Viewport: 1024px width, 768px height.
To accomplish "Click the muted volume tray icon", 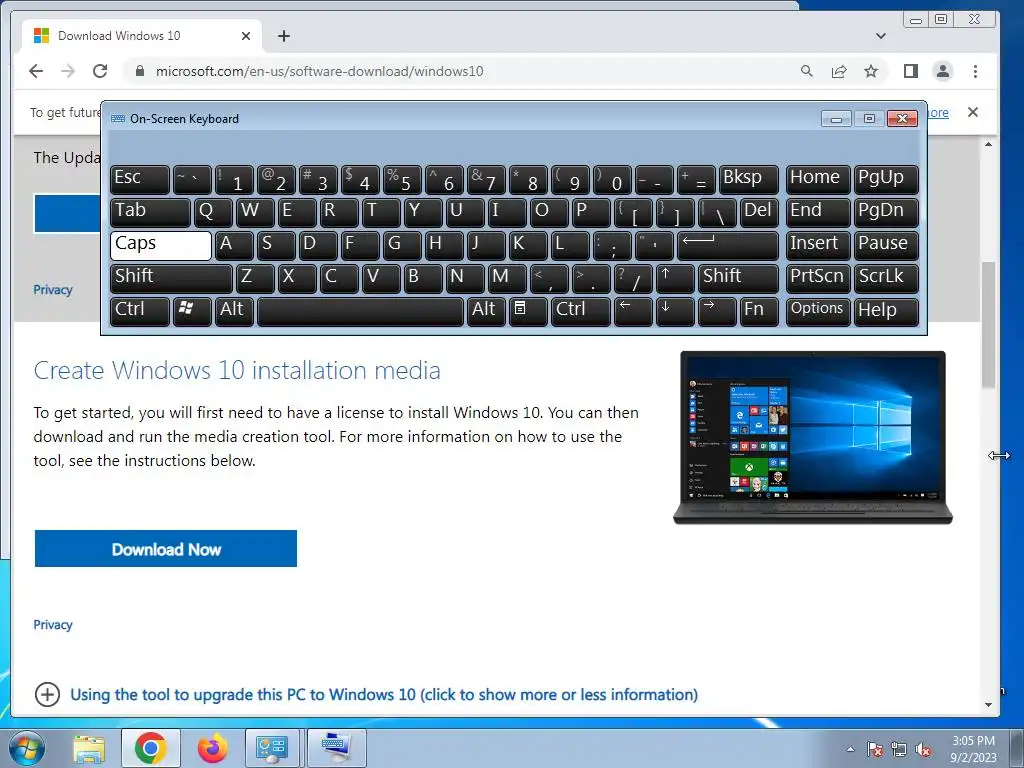I will [x=923, y=750].
